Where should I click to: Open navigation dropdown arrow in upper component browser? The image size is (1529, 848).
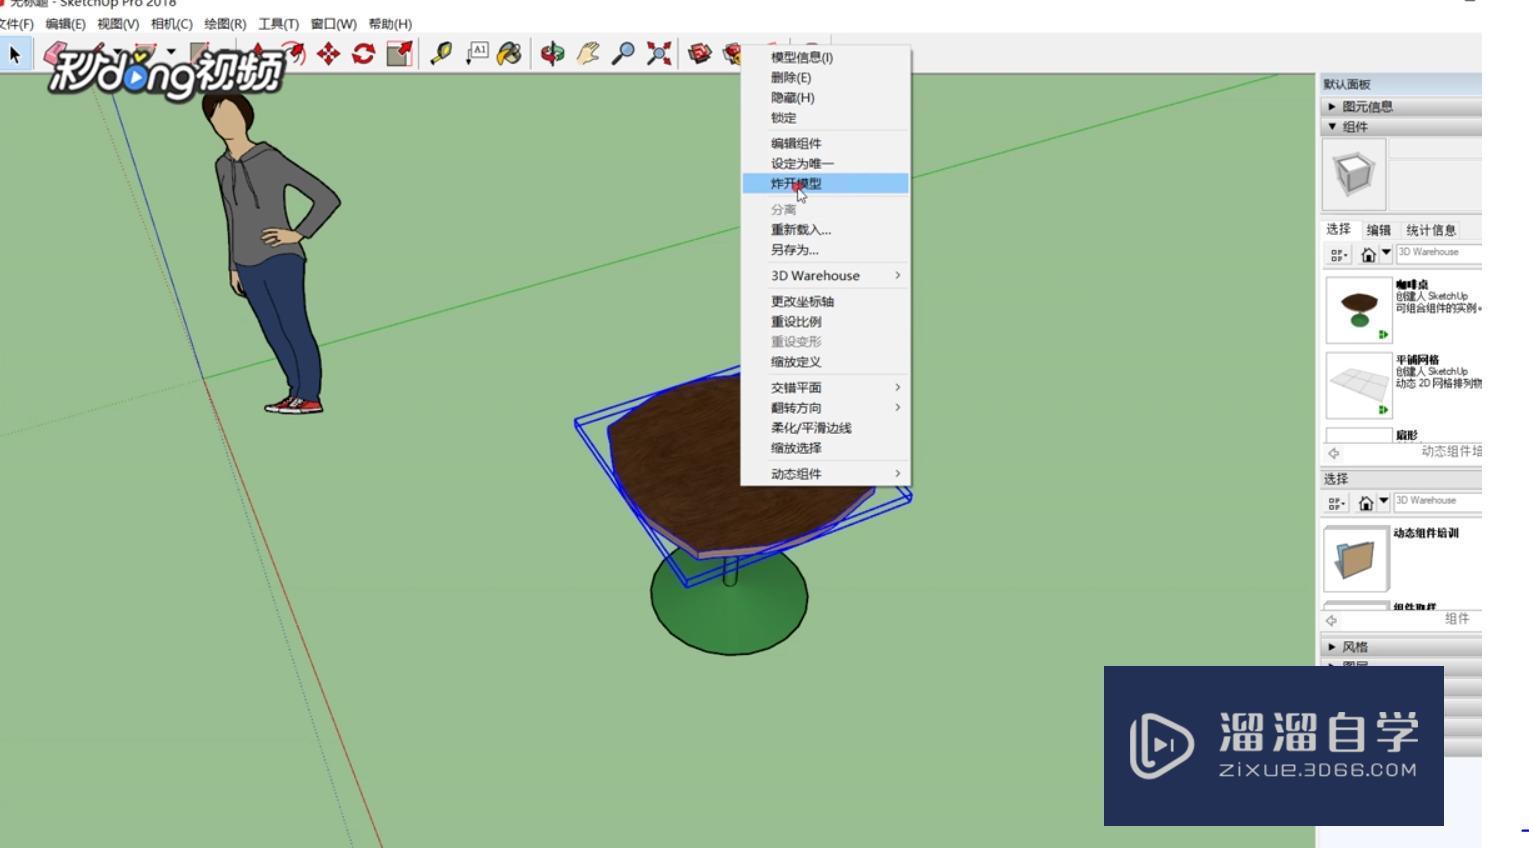coord(1386,252)
